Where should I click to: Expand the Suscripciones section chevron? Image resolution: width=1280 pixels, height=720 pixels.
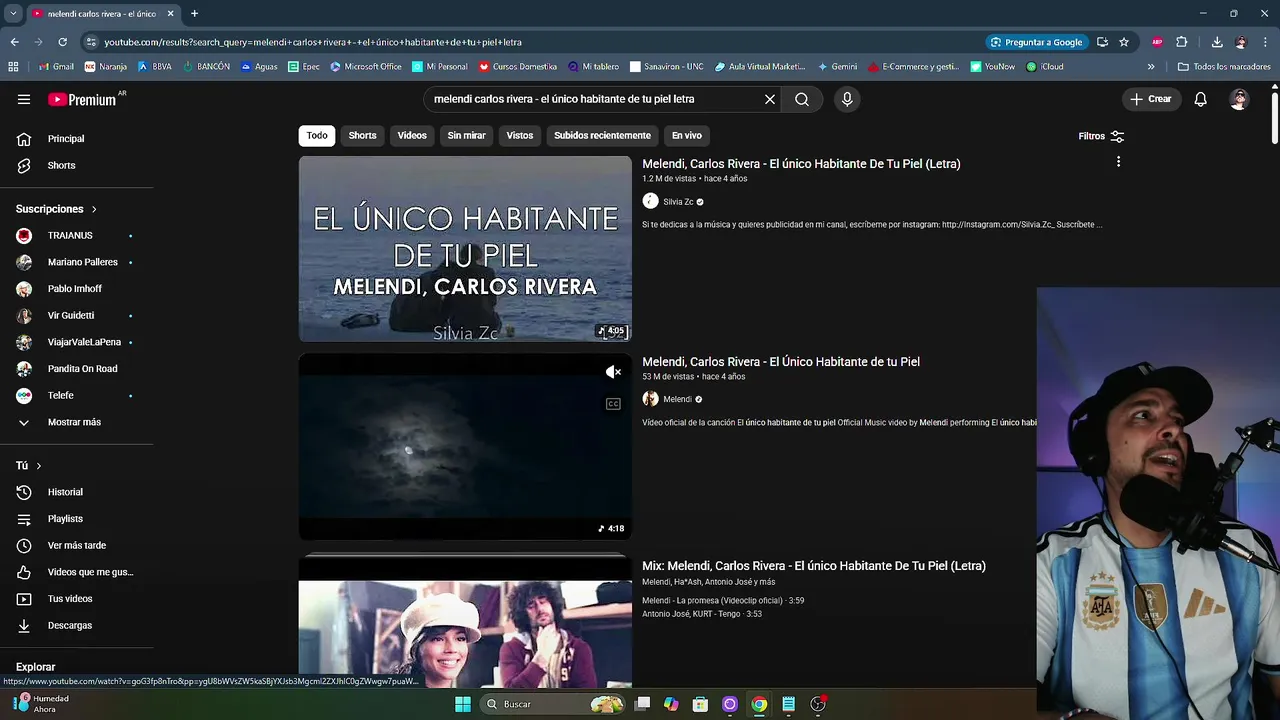94,209
